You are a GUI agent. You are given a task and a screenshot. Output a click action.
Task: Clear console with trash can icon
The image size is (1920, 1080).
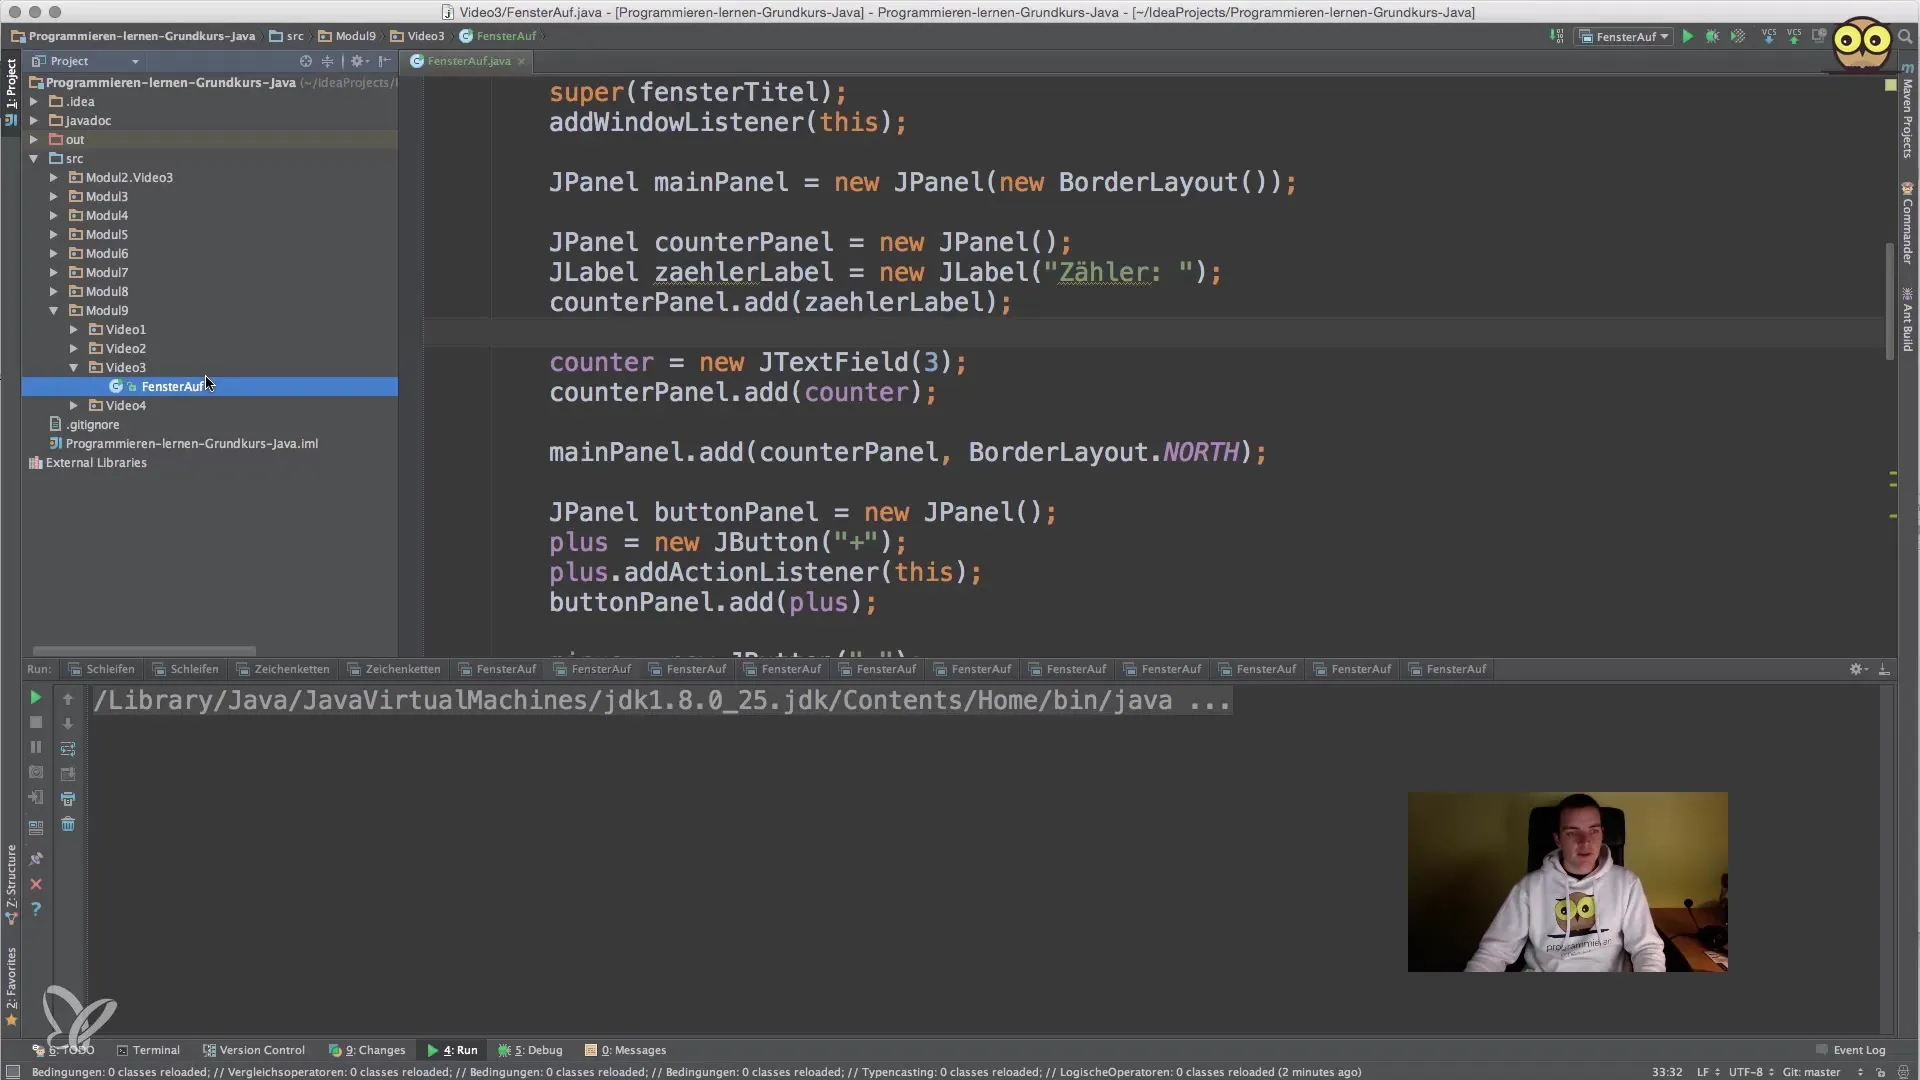[68, 824]
